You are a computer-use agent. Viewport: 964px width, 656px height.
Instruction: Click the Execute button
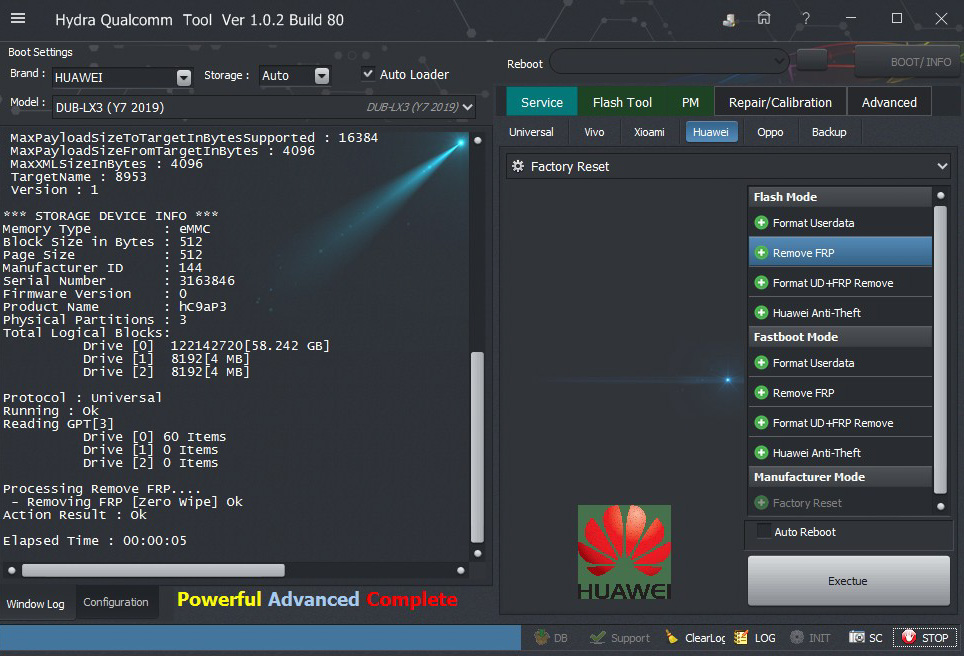tap(848, 581)
